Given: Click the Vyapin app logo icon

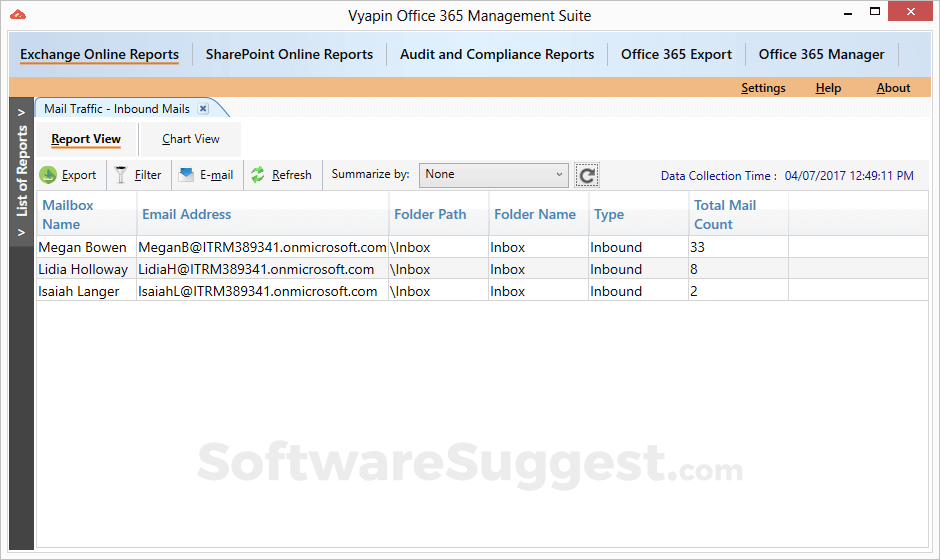Looking at the screenshot, I should pyautogui.click(x=17, y=15).
